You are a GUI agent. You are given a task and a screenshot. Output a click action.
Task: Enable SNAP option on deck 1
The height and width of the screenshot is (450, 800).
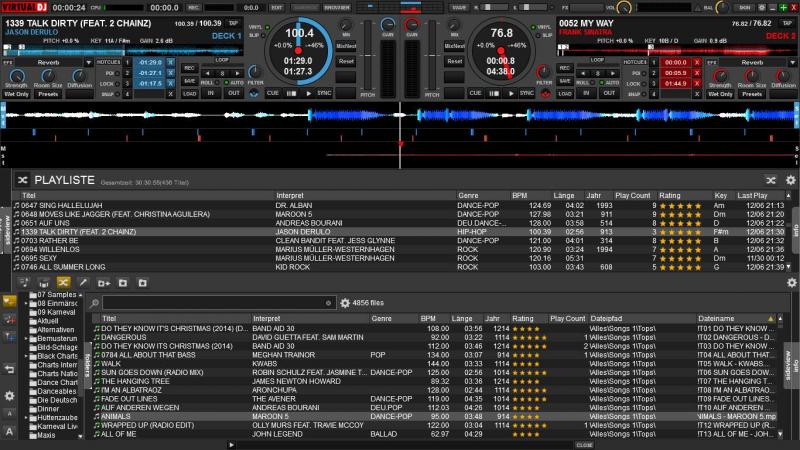(x=118, y=94)
